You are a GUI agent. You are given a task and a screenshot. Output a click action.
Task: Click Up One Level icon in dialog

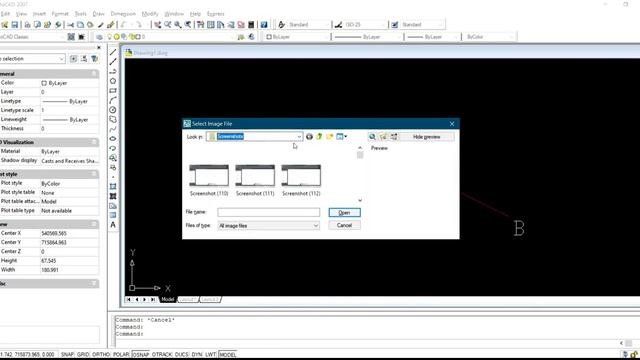click(x=319, y=137)
